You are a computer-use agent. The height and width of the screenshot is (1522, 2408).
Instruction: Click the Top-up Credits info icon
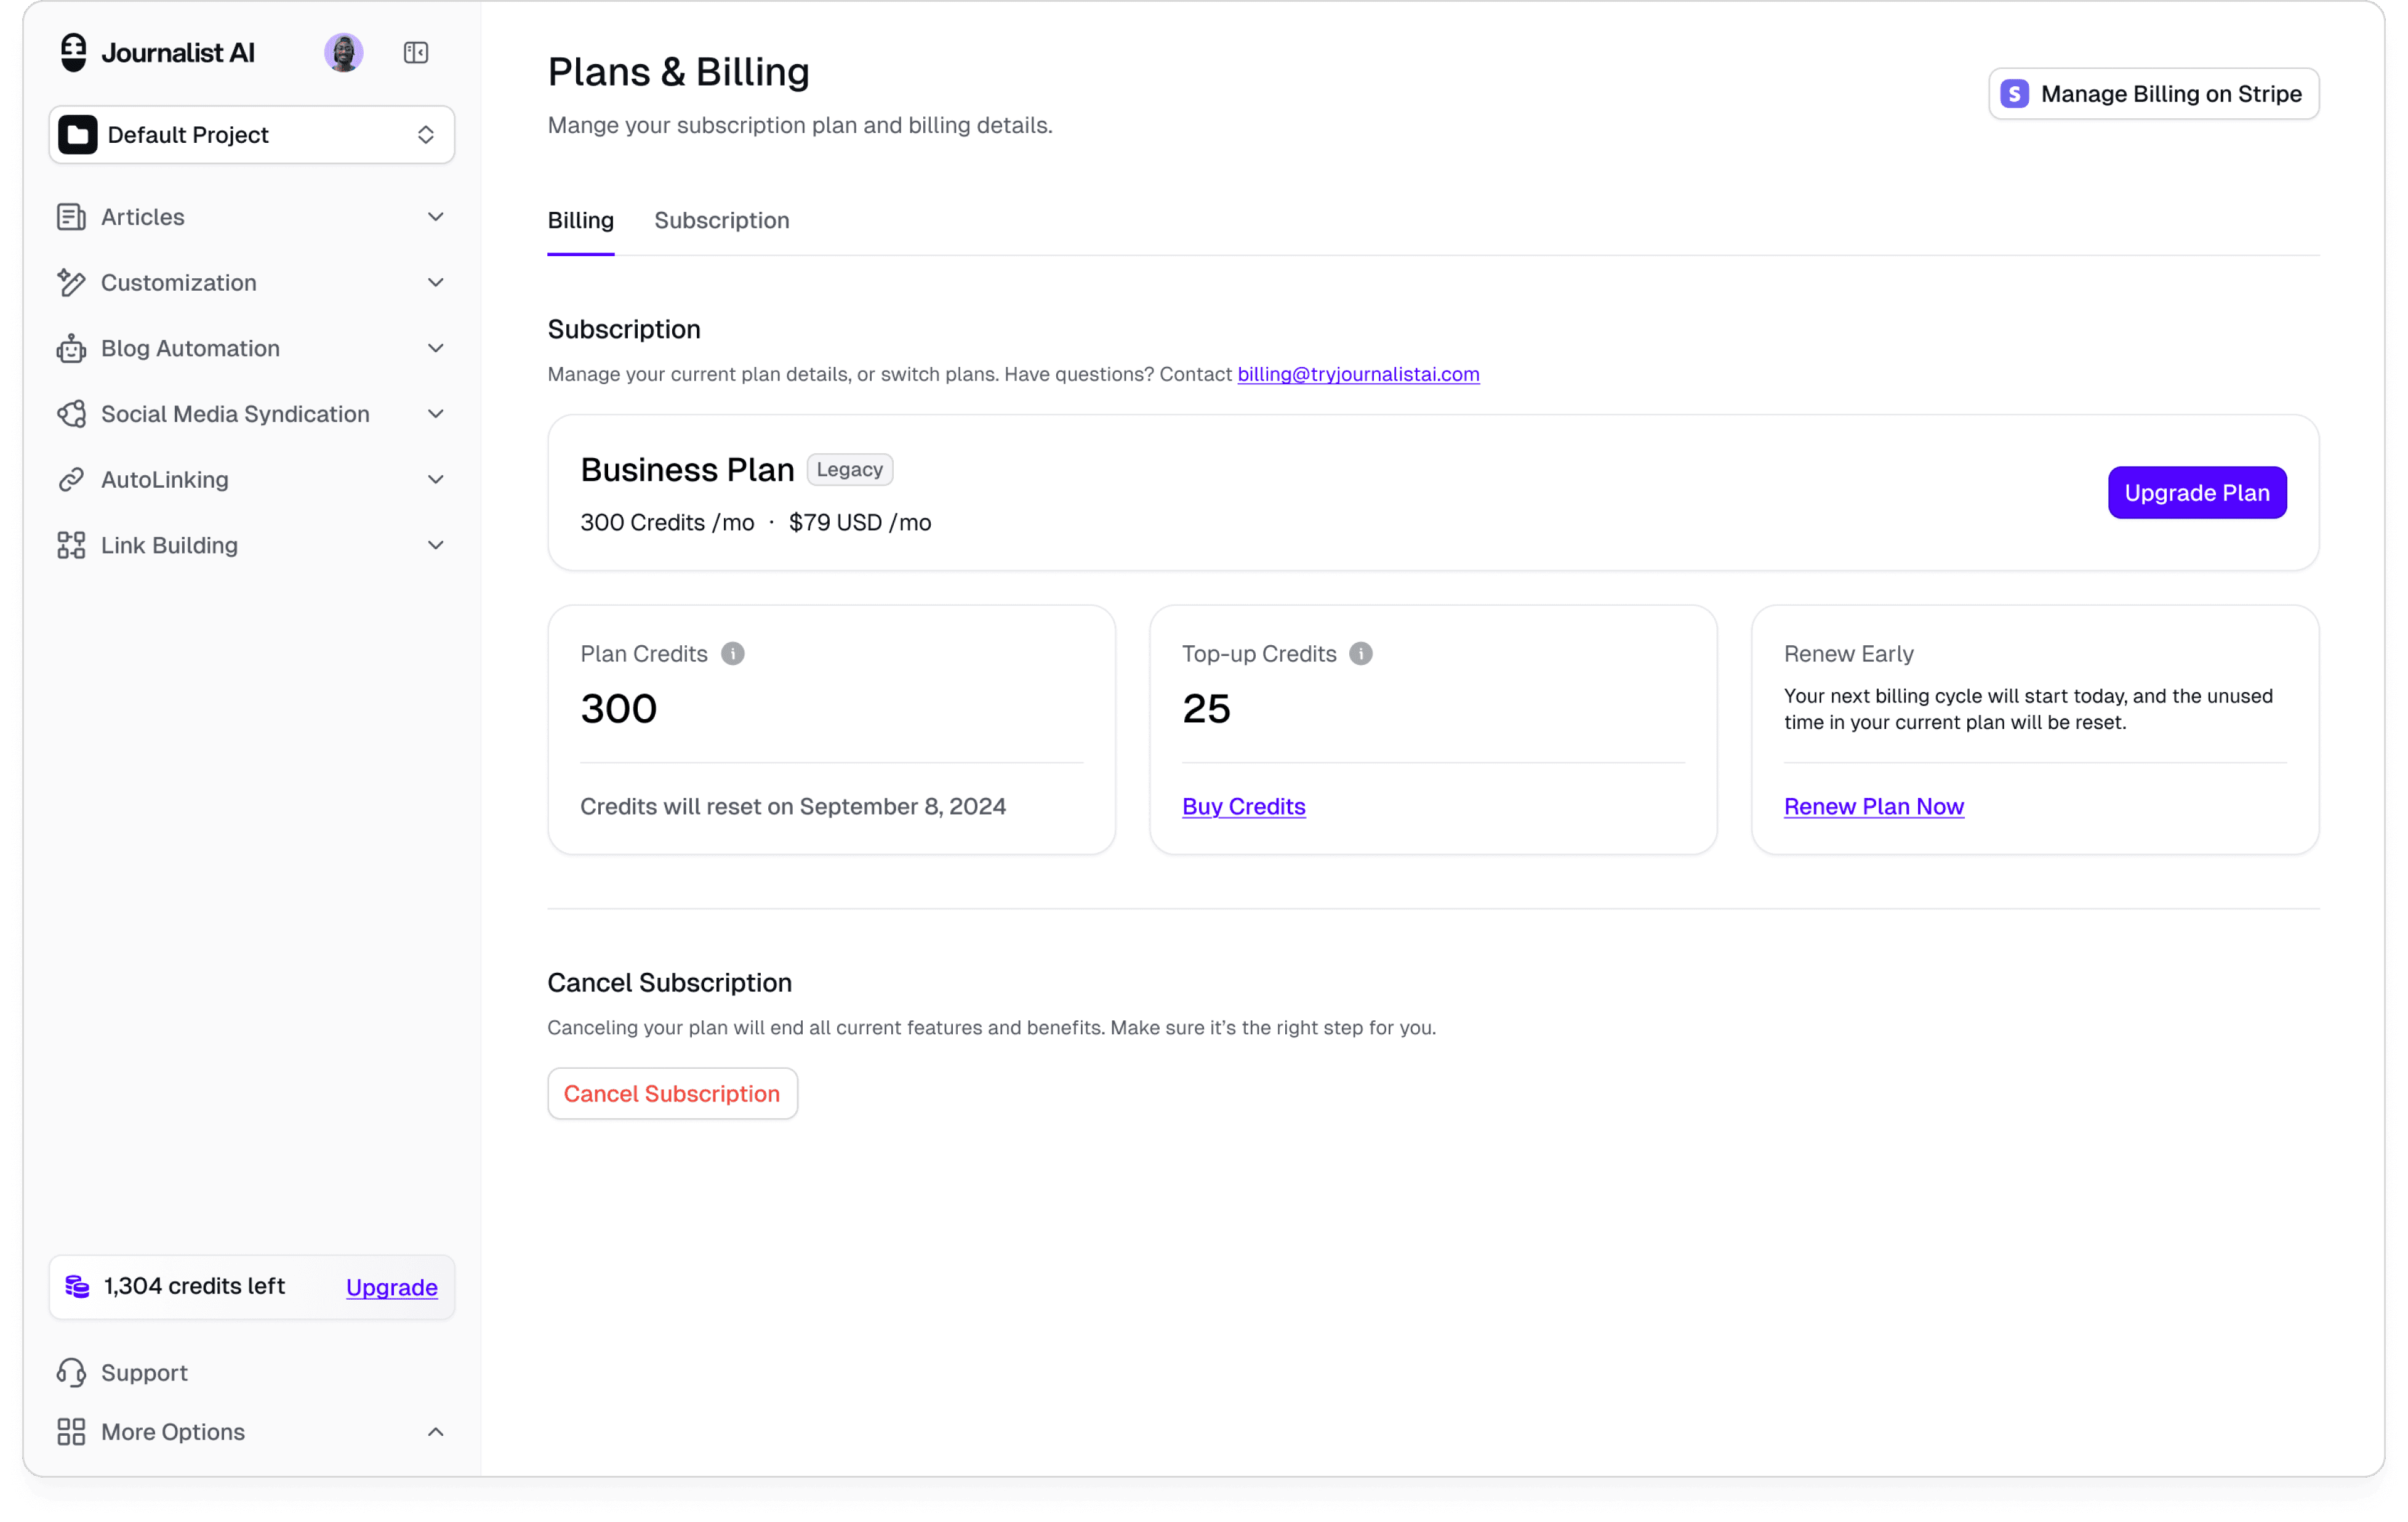click(x=1360, y=654)
